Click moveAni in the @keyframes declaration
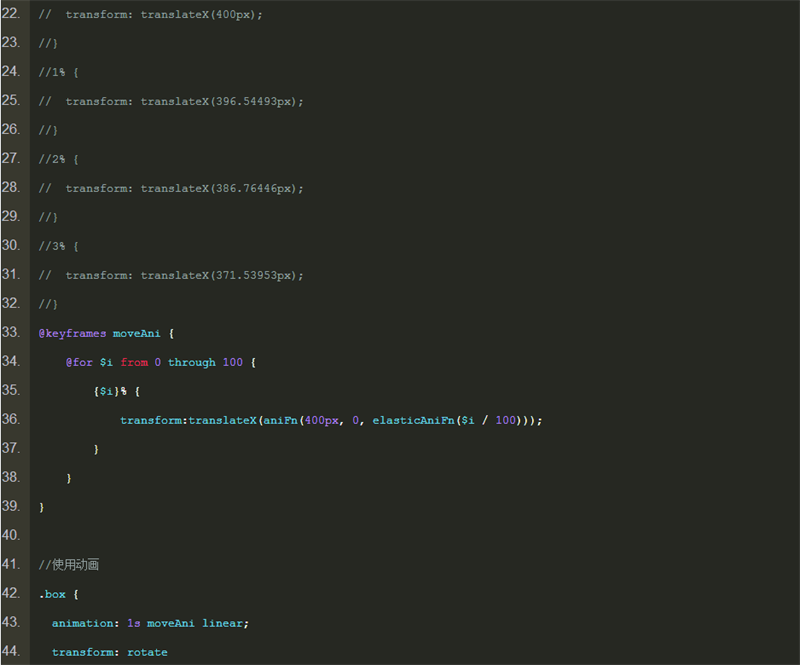Viewport: 800px width, 665px height. point(136,333)
